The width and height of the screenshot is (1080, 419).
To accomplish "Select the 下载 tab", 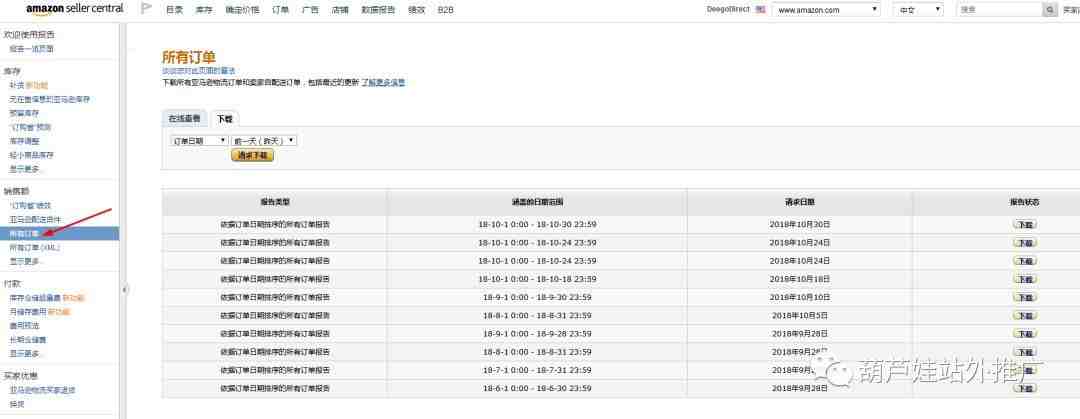I will [x=224, y=118].
